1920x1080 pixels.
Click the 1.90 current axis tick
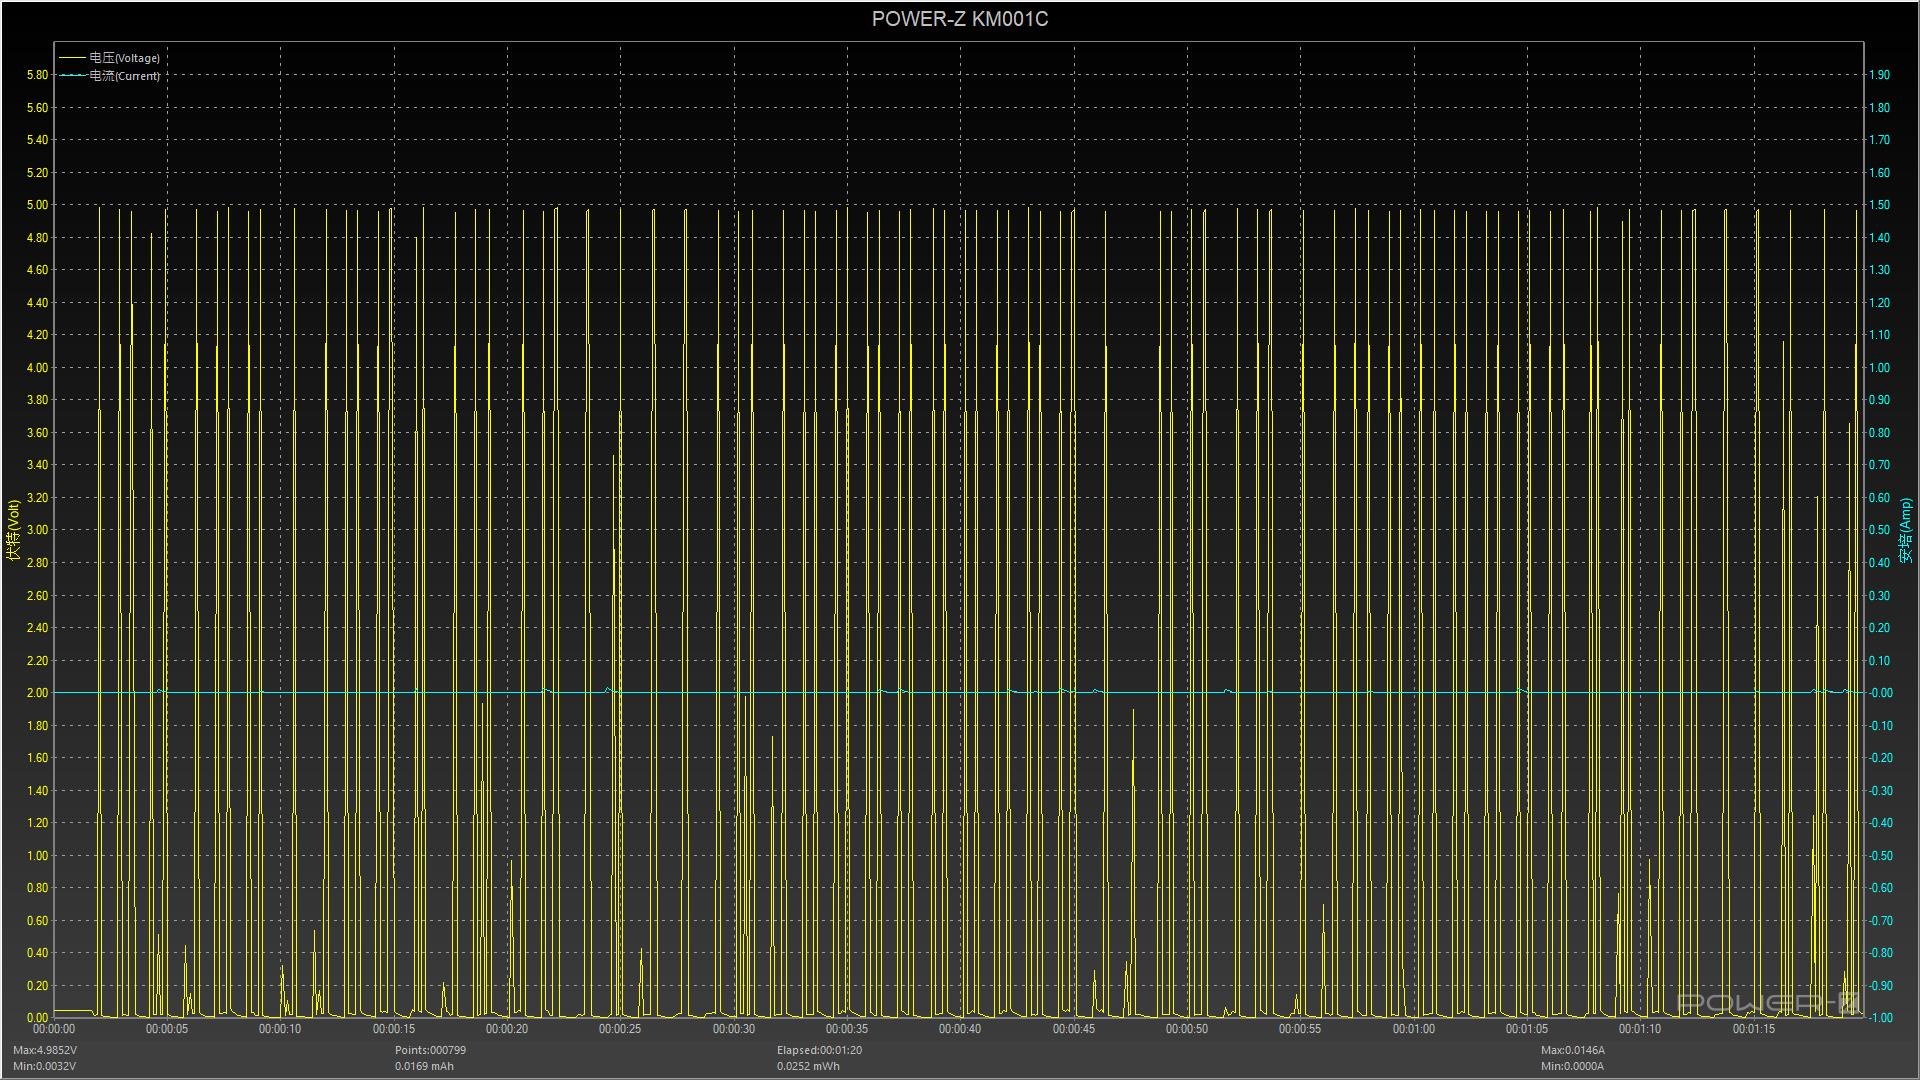coord(1880,75)
